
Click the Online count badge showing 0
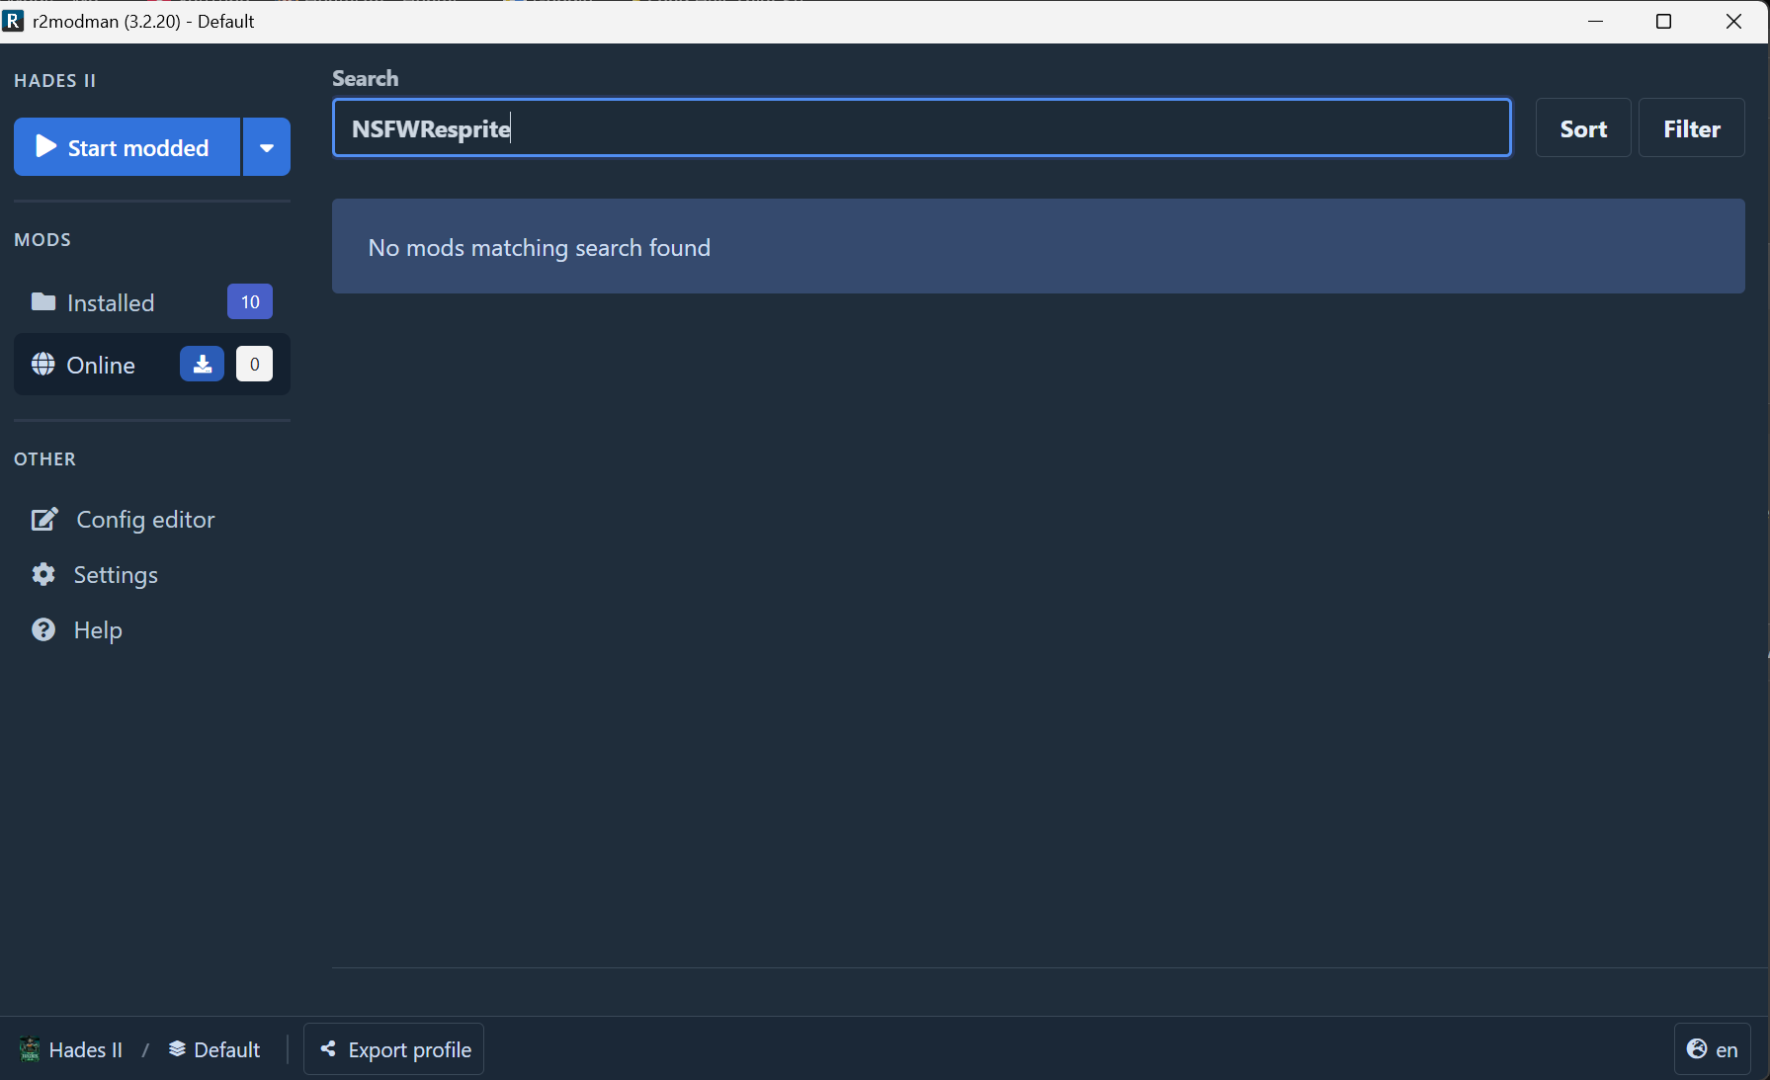(x=254, y=364)
